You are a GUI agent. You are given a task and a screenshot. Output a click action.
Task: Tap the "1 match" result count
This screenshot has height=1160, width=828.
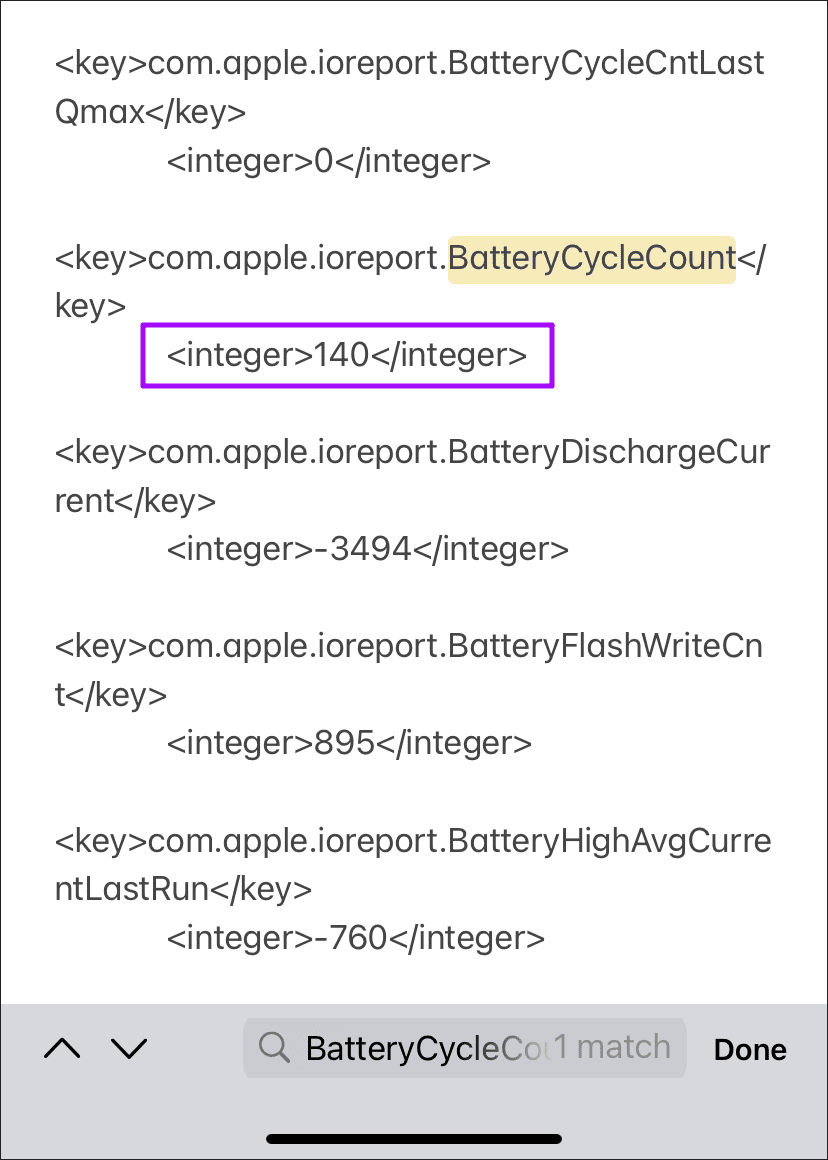[613, 1047]
